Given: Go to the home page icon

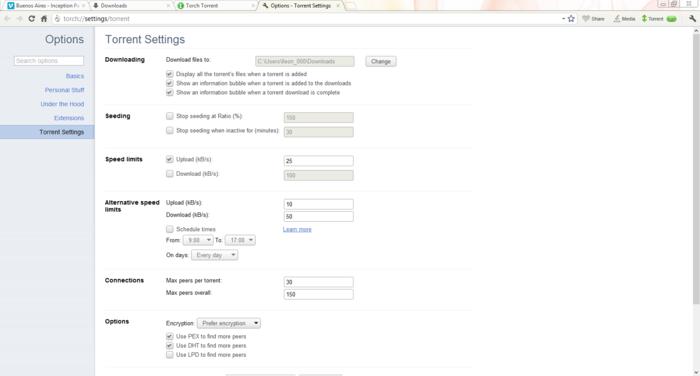Looking at the screenshot, I should 44,19.
